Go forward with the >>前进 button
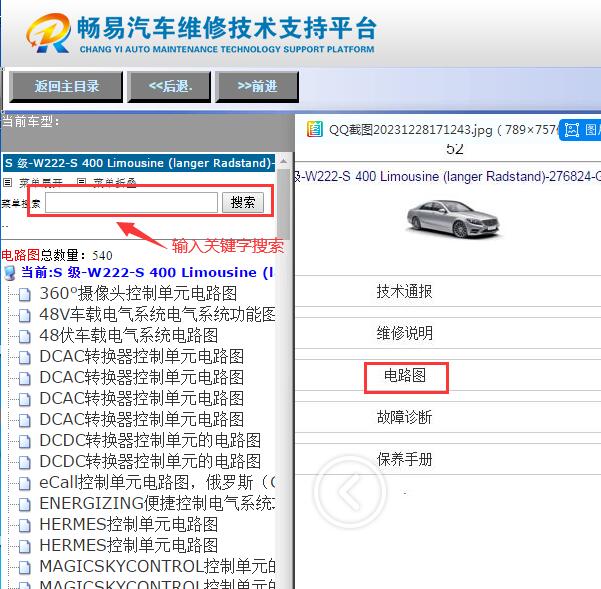 click(x=257, y=87)
